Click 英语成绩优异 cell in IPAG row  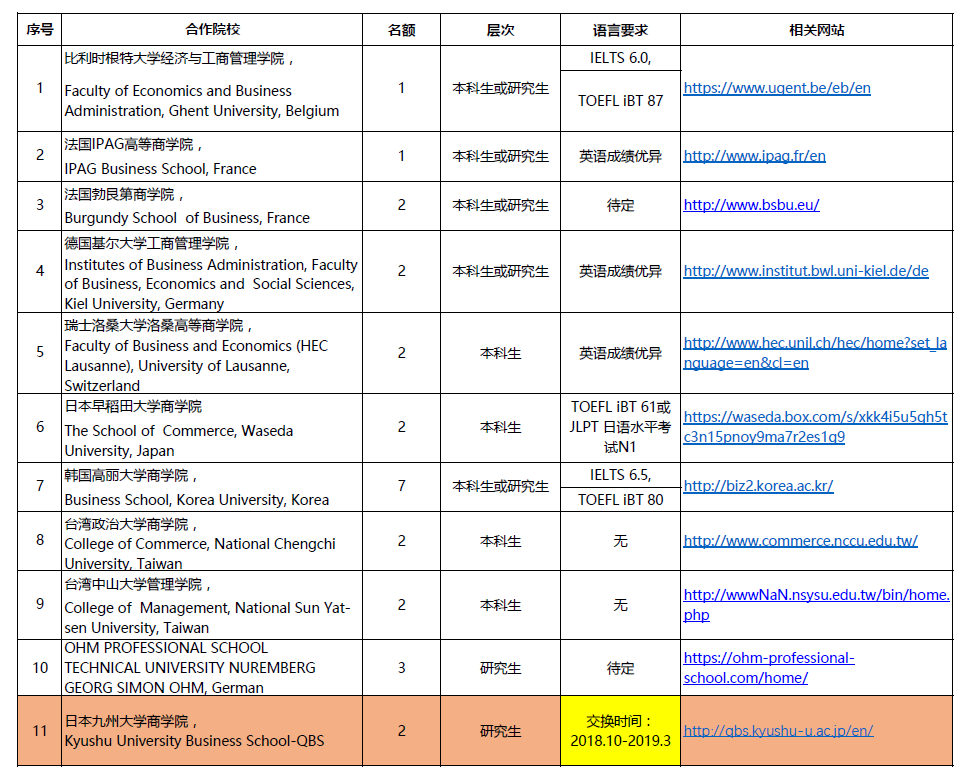point(620,156)
